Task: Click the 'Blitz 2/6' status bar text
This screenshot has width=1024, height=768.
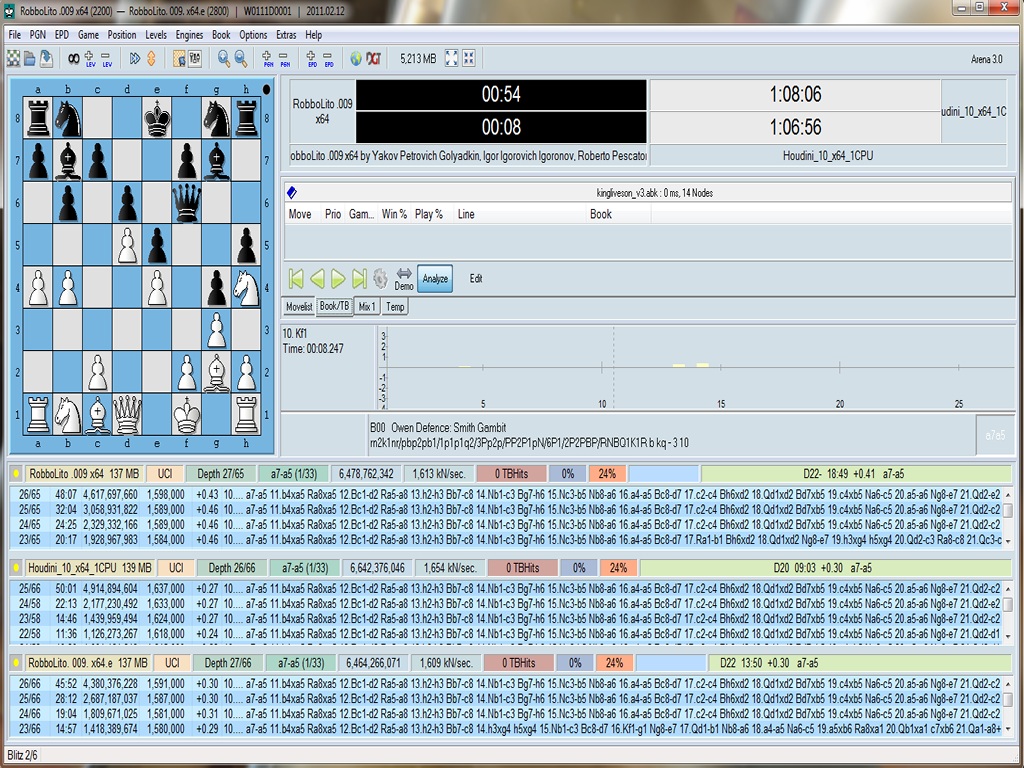Action: pyautogui.click(x=22, y=756)
